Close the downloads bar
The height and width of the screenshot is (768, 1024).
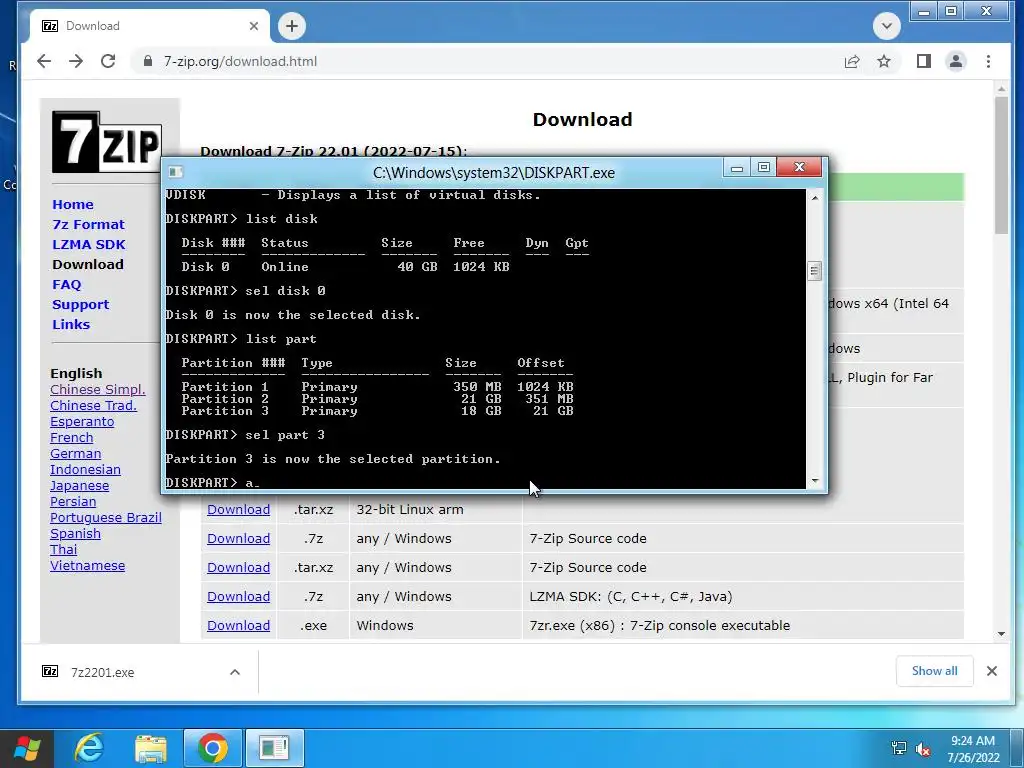(991, 671)
